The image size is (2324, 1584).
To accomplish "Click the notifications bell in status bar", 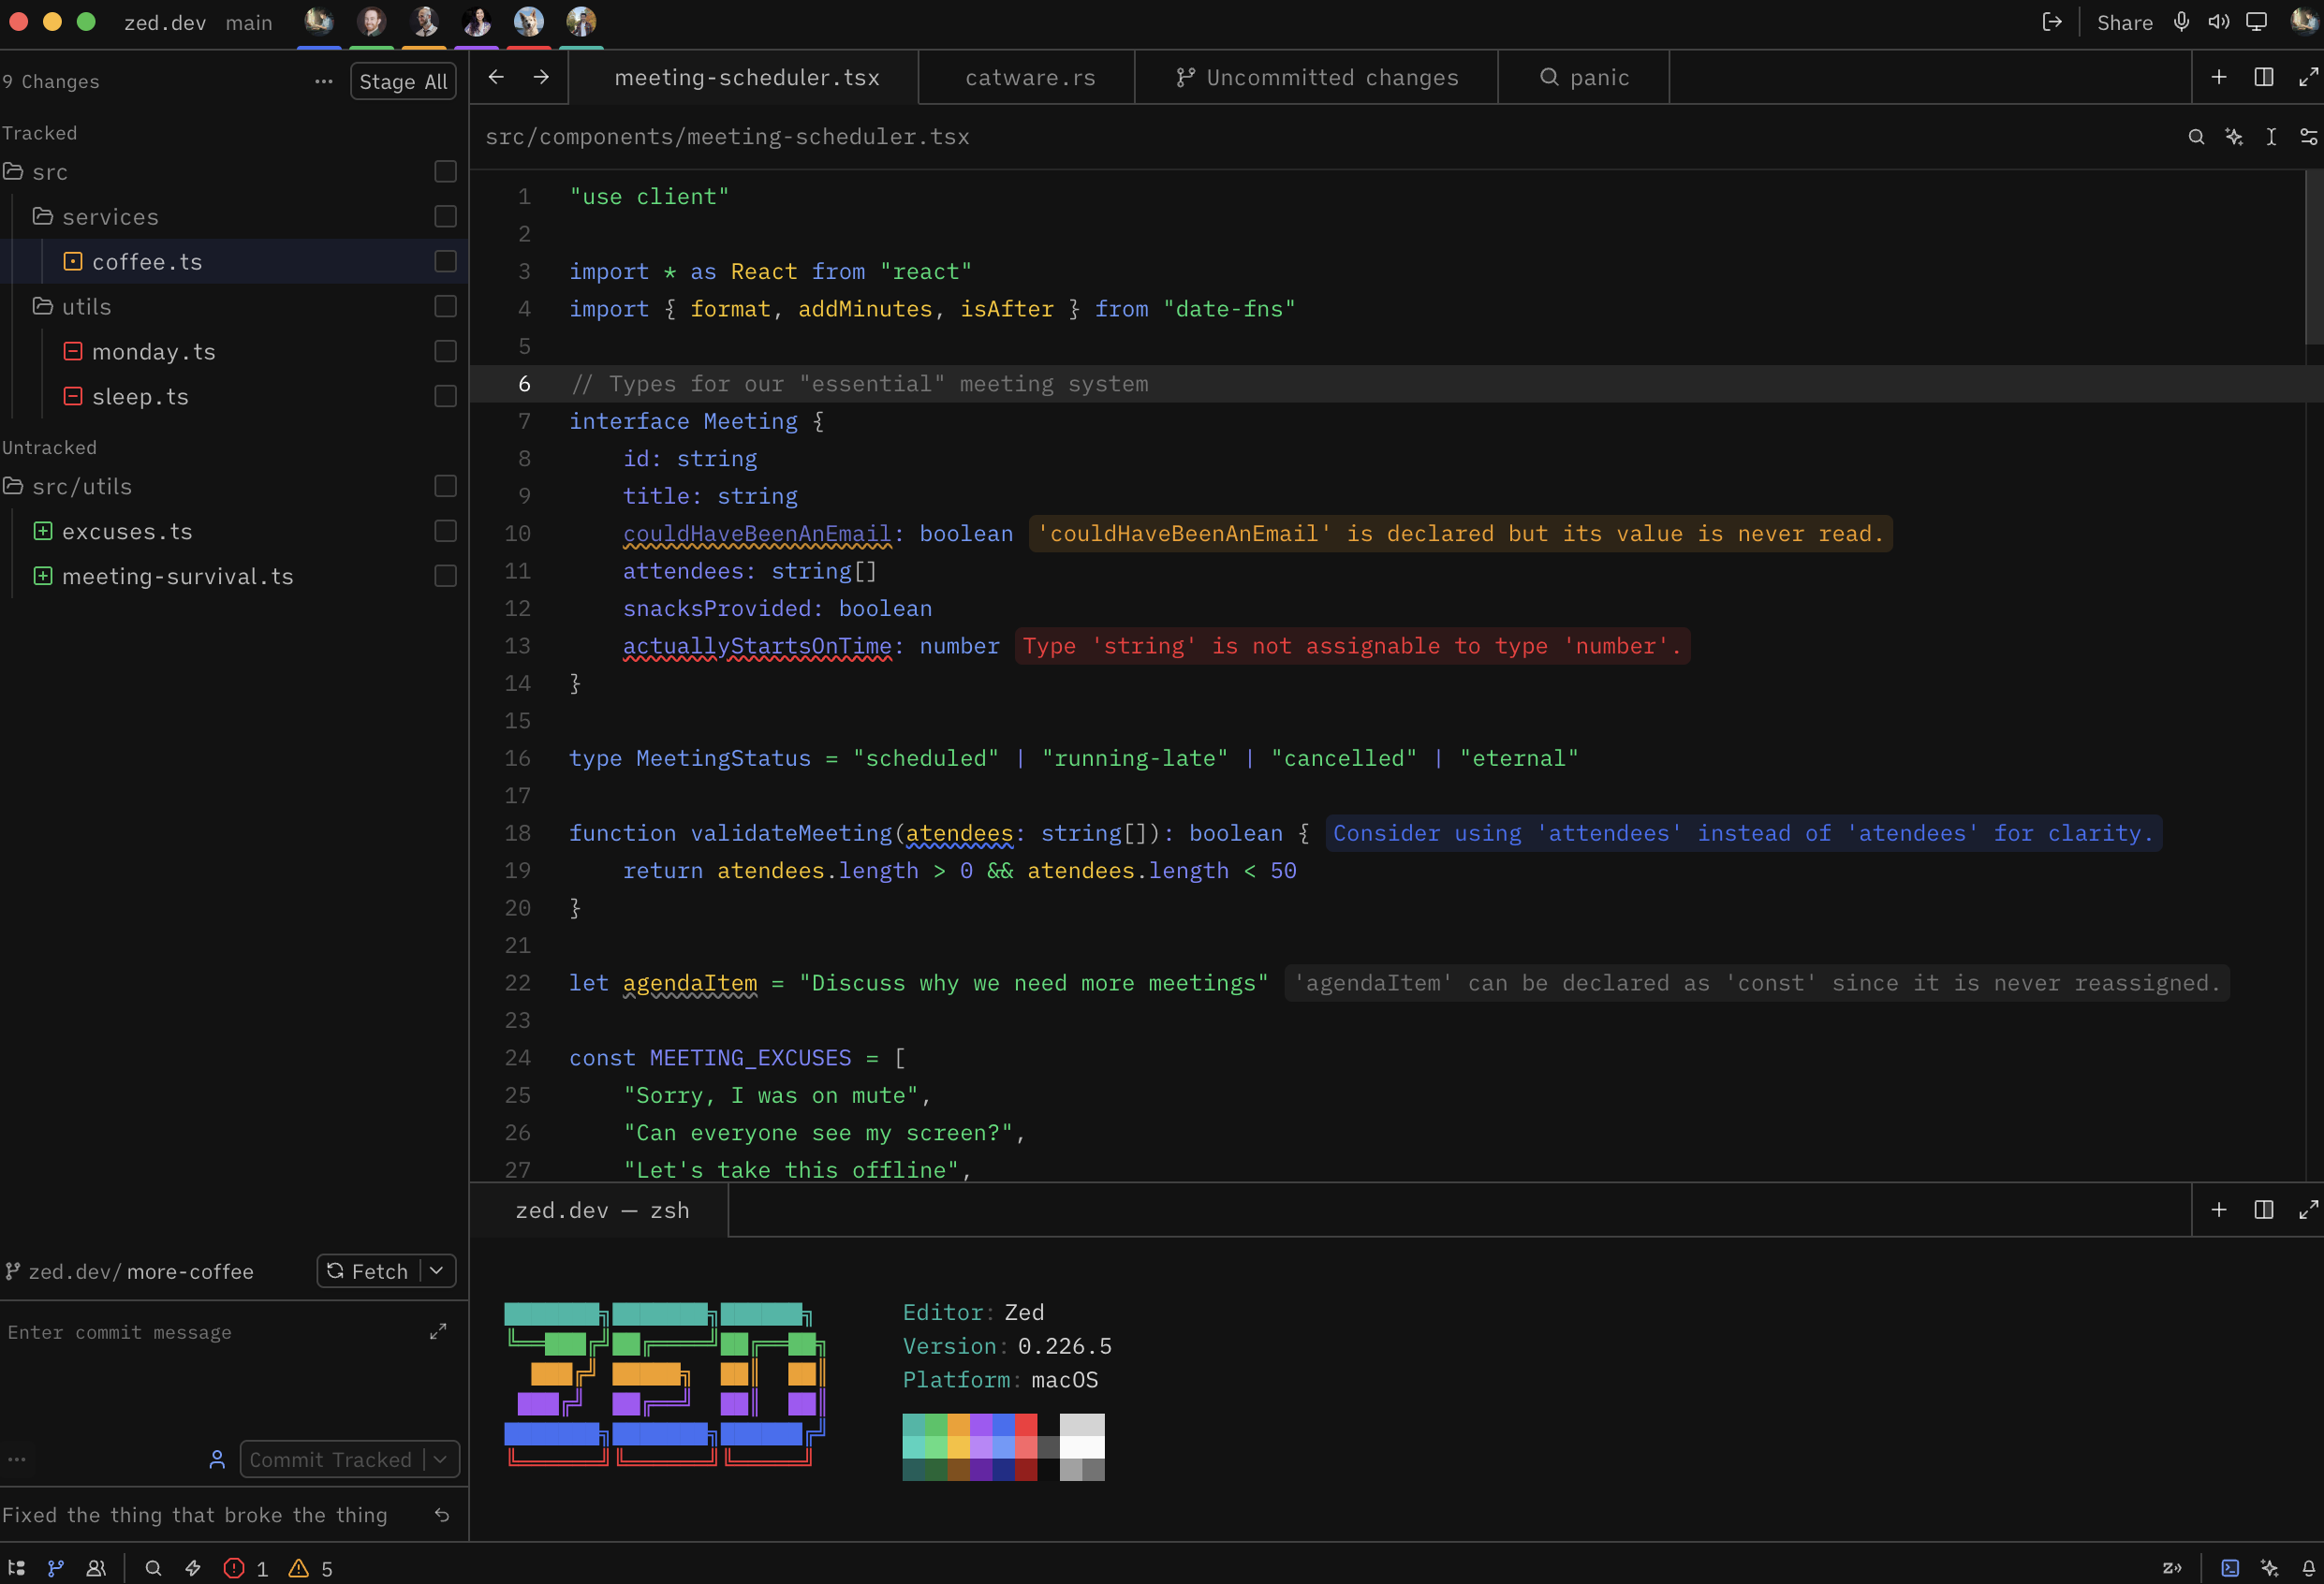I will [x=2309, y=1568].
